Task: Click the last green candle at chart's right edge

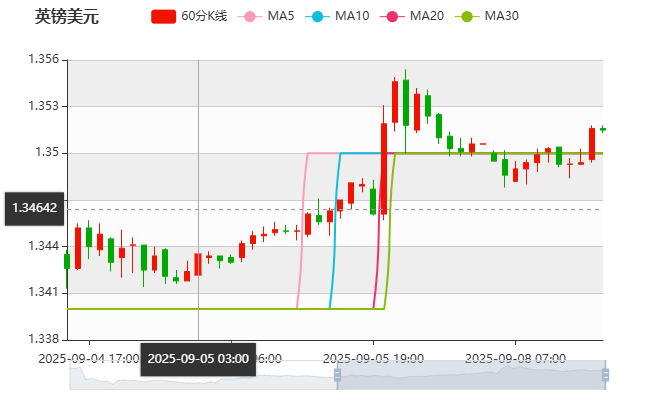Action: [603, 129]
